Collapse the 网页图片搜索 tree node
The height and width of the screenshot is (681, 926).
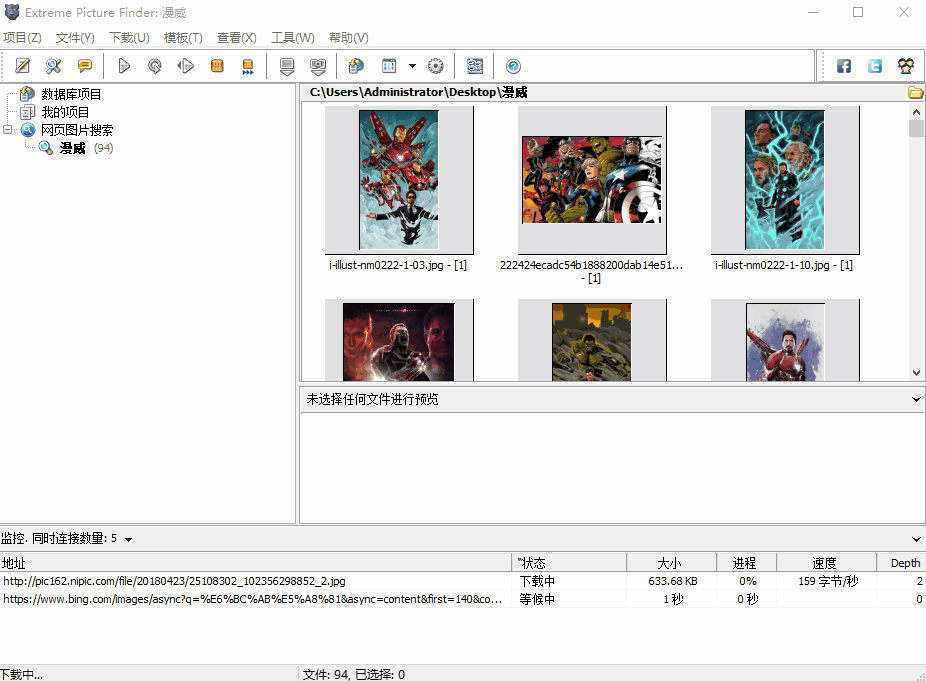tap(8, 129)
